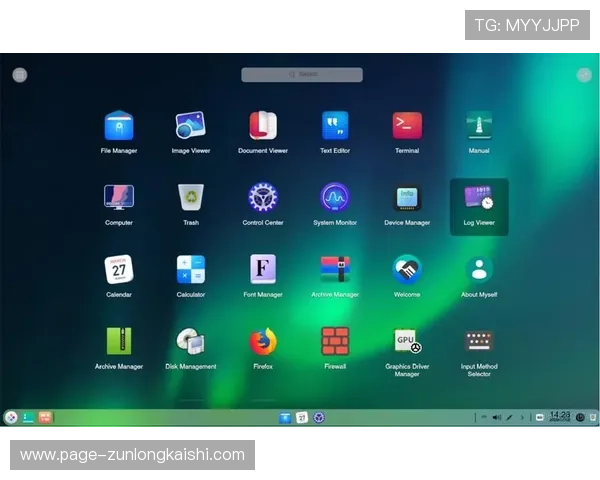This screenshot has height=480, width=600.
Task: Open the Control Center gear icon
Action: pos(263,197)
